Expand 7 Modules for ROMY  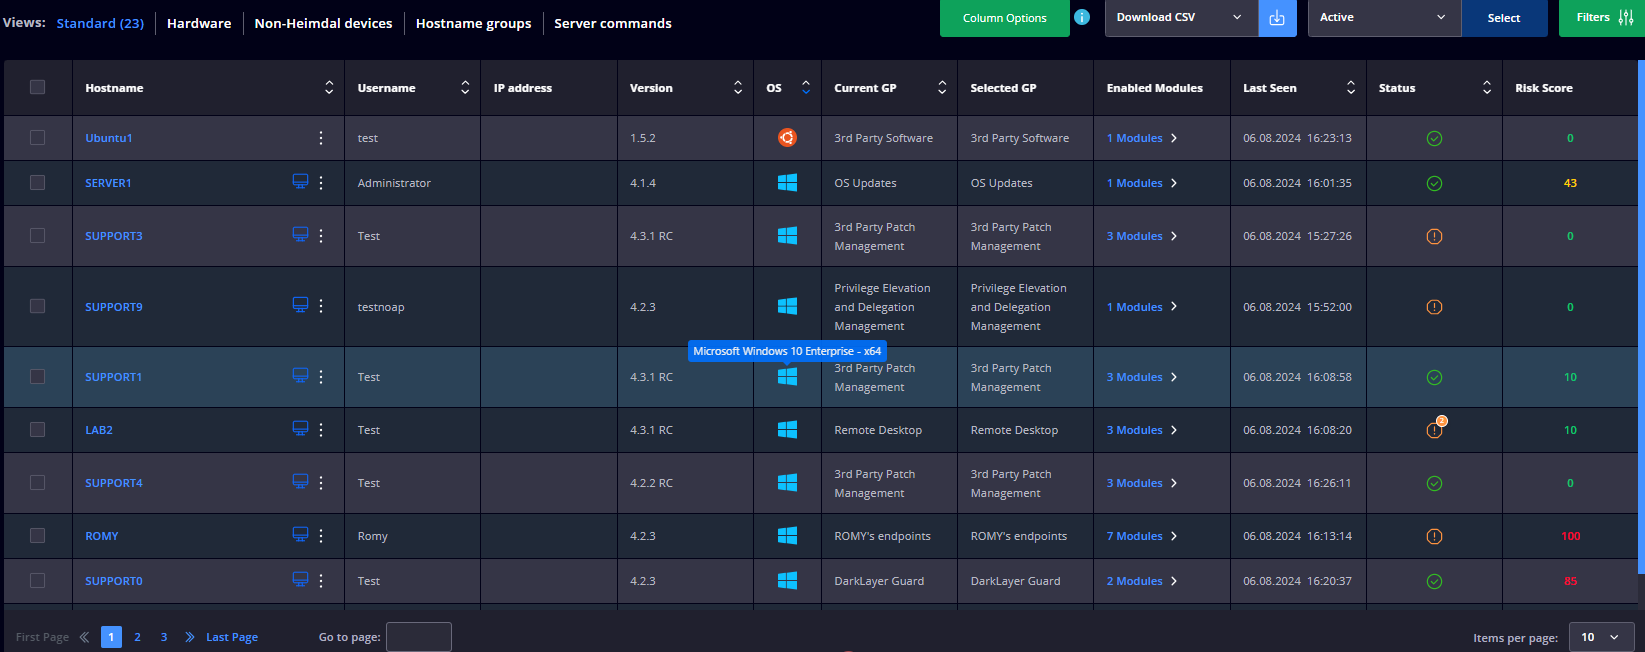pyautogui.click(x=1141, y=536)
